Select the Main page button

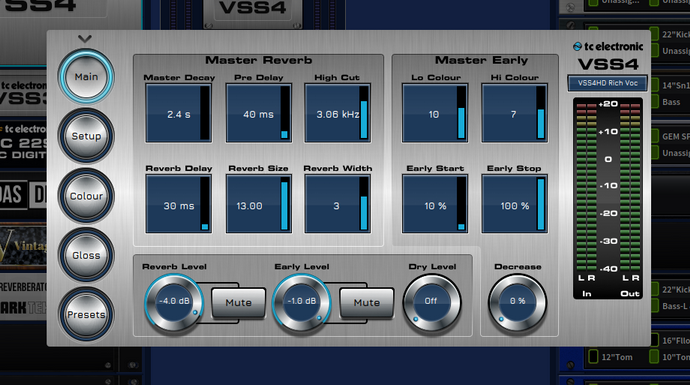tap(86, 77)
